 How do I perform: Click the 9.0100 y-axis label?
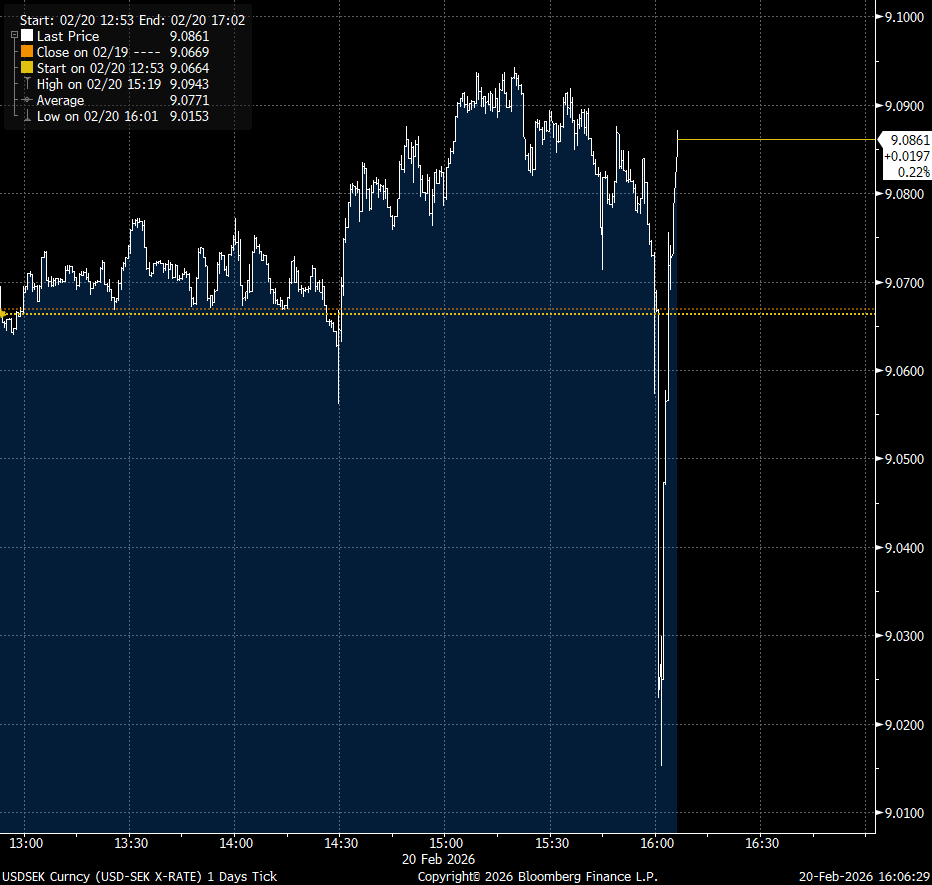coord(904,813)
